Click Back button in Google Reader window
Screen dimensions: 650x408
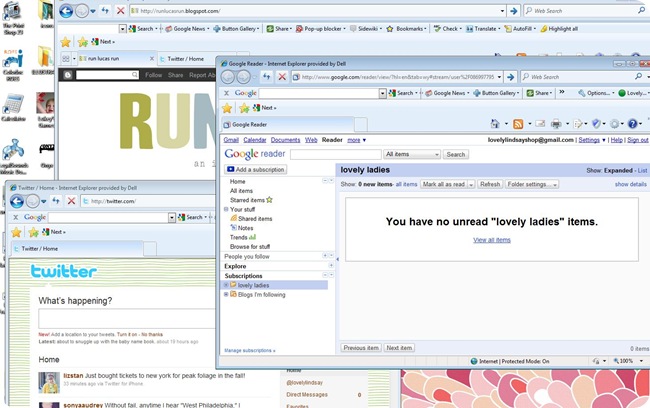point(228,77)
